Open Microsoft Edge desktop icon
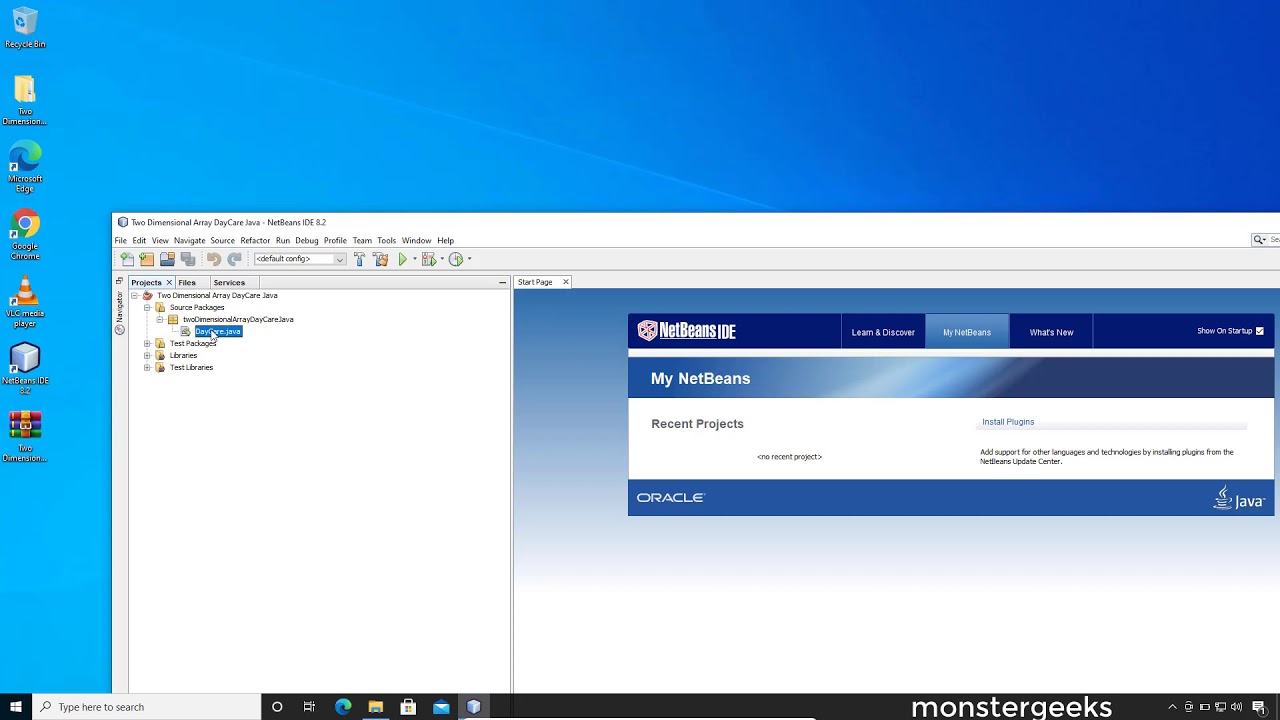Image resolution: width=1280 pixels, height=720 pixels. (x=25, y=168)
